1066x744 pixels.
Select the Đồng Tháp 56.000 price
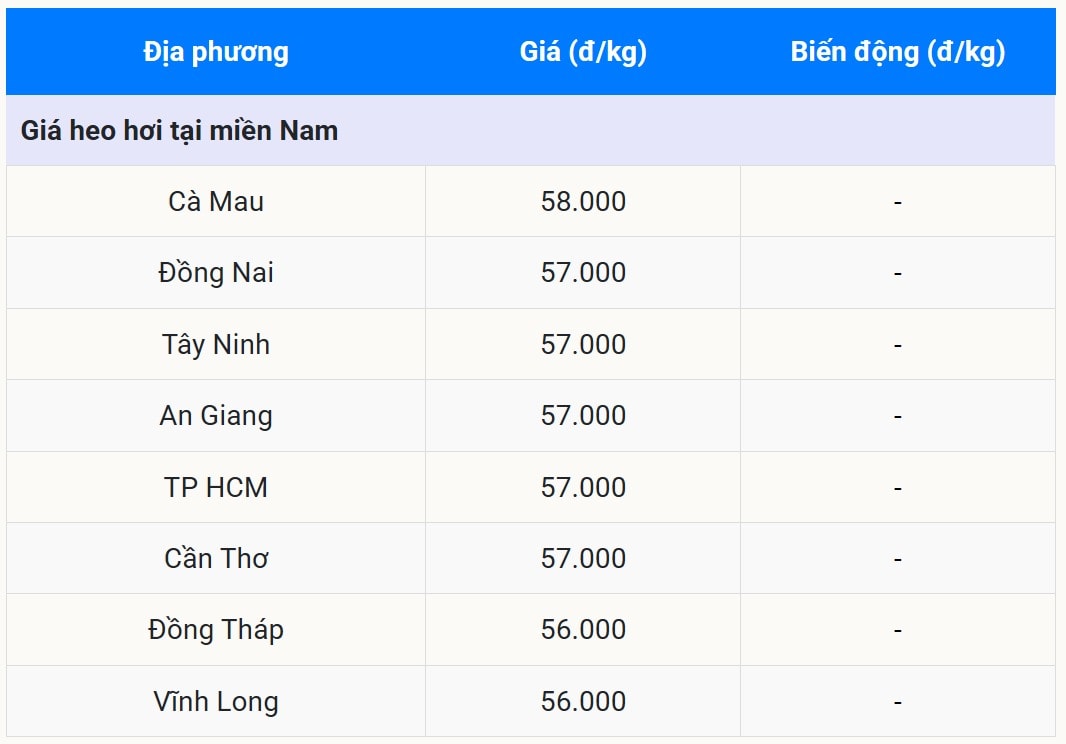click(x=583, y=630)
